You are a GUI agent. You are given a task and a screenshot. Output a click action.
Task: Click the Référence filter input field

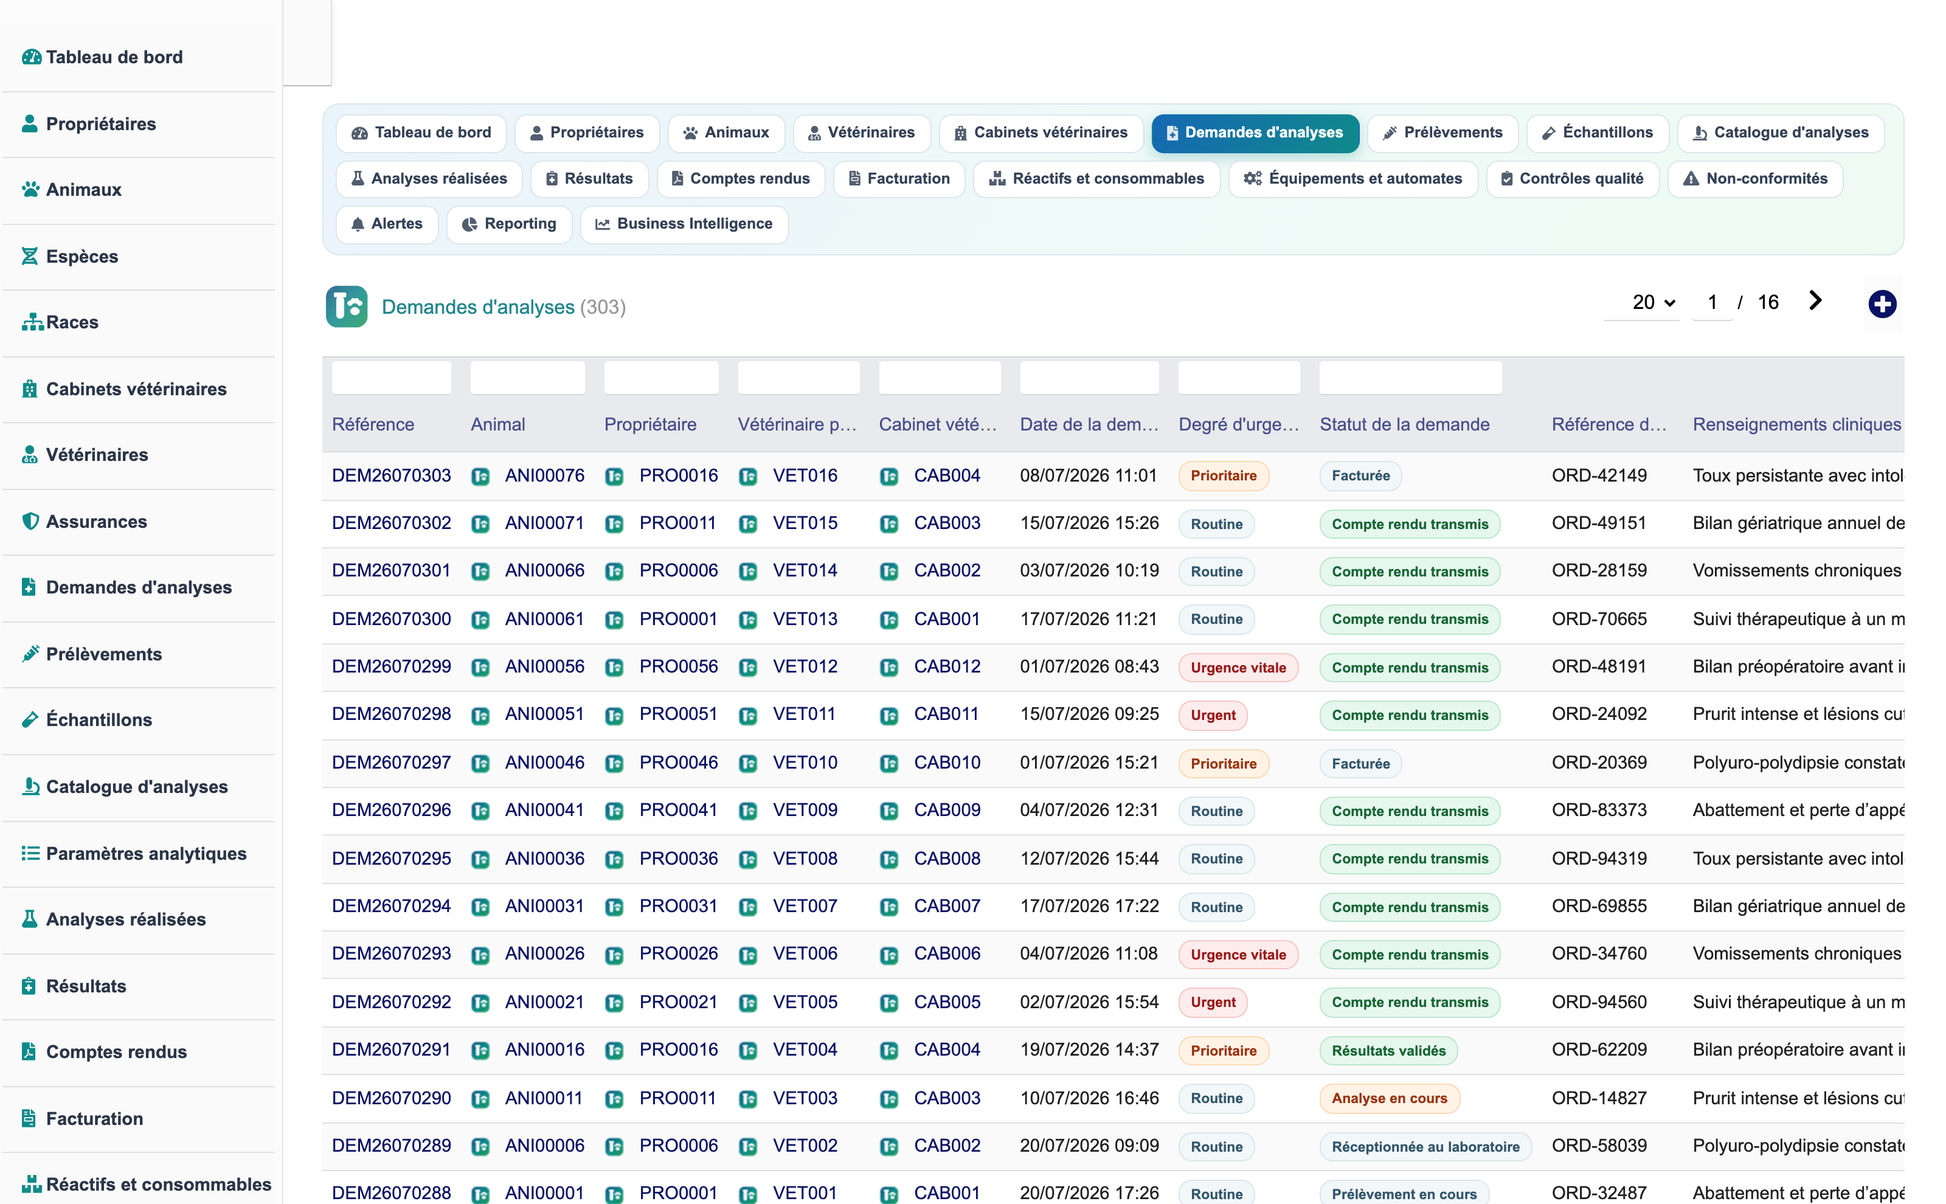coord(391,378)
